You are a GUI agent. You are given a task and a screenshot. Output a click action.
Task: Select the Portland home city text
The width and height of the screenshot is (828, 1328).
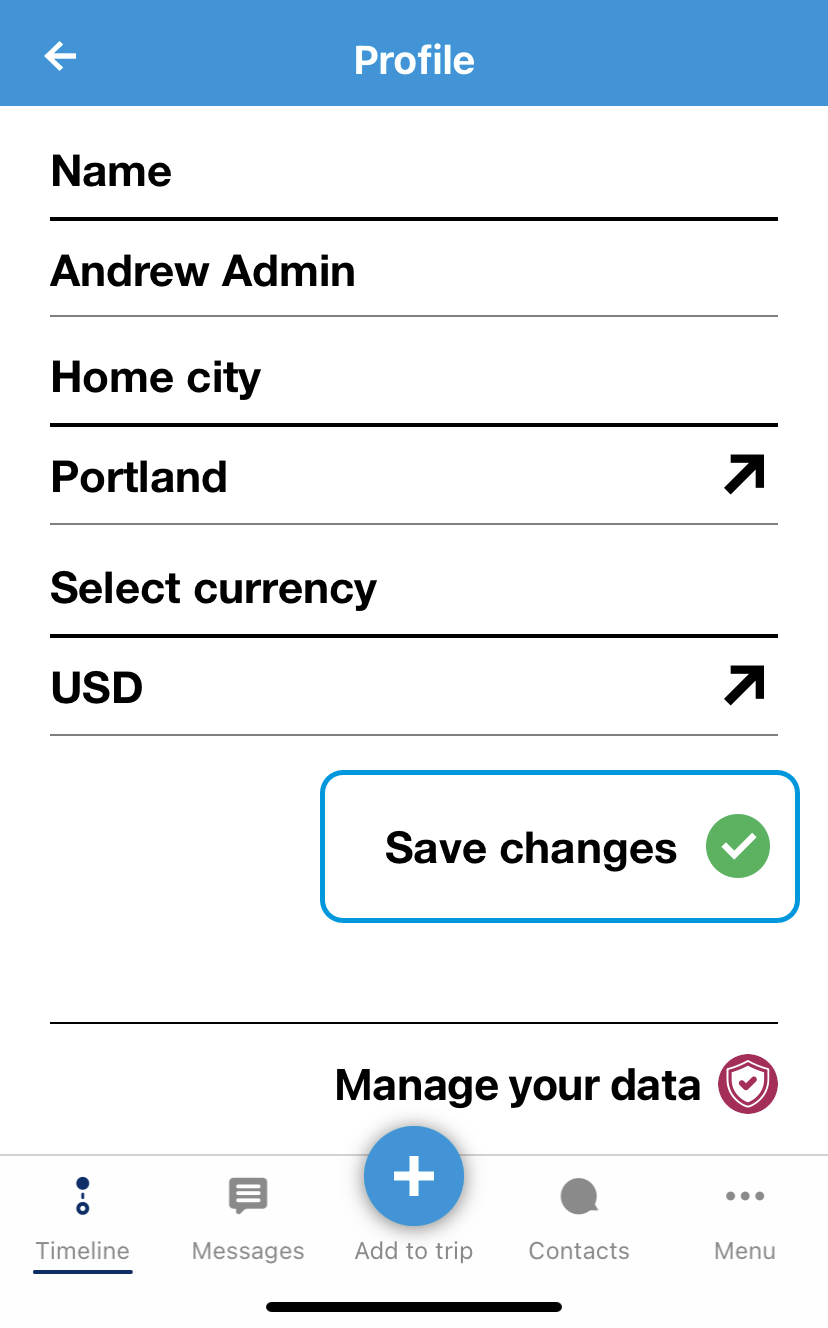[x=139, y=477]
